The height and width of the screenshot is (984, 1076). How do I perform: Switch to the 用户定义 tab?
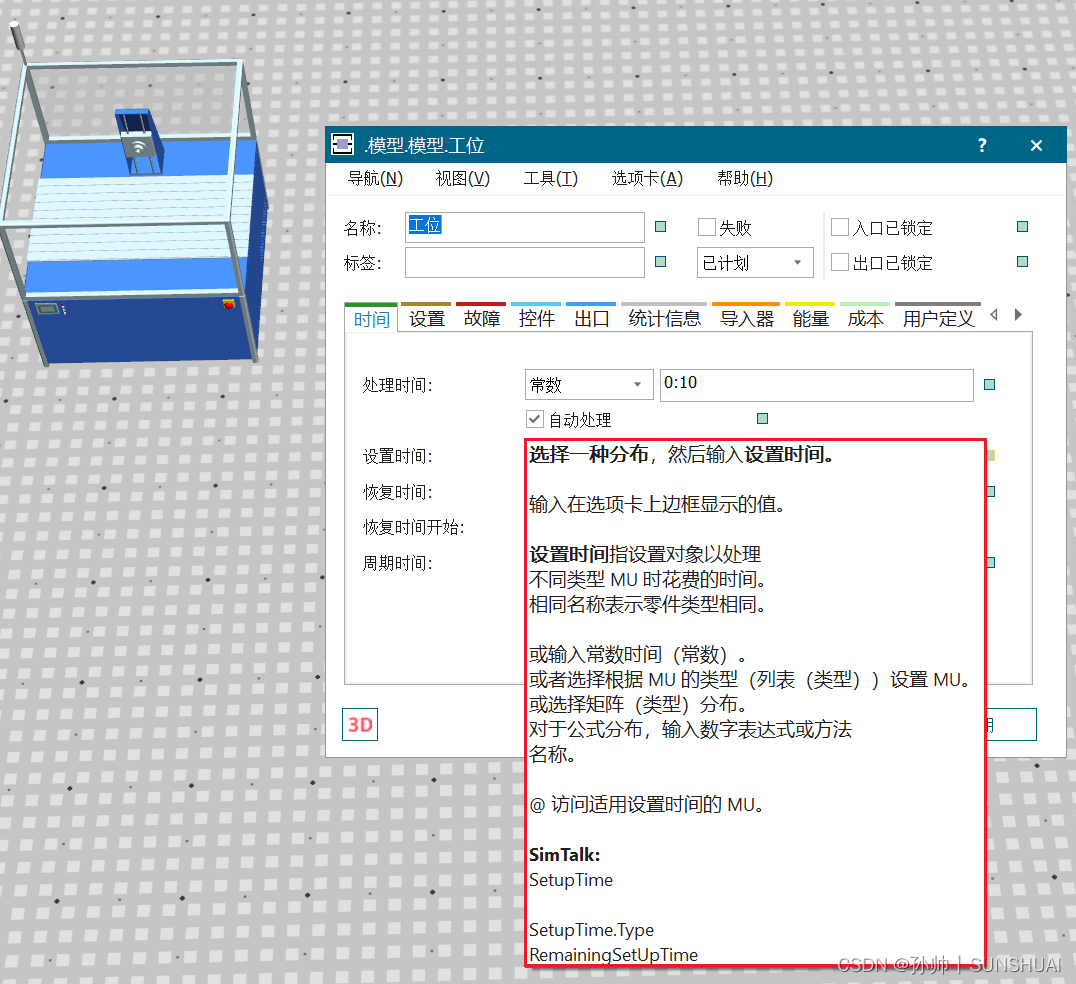[x=938, y=318]
